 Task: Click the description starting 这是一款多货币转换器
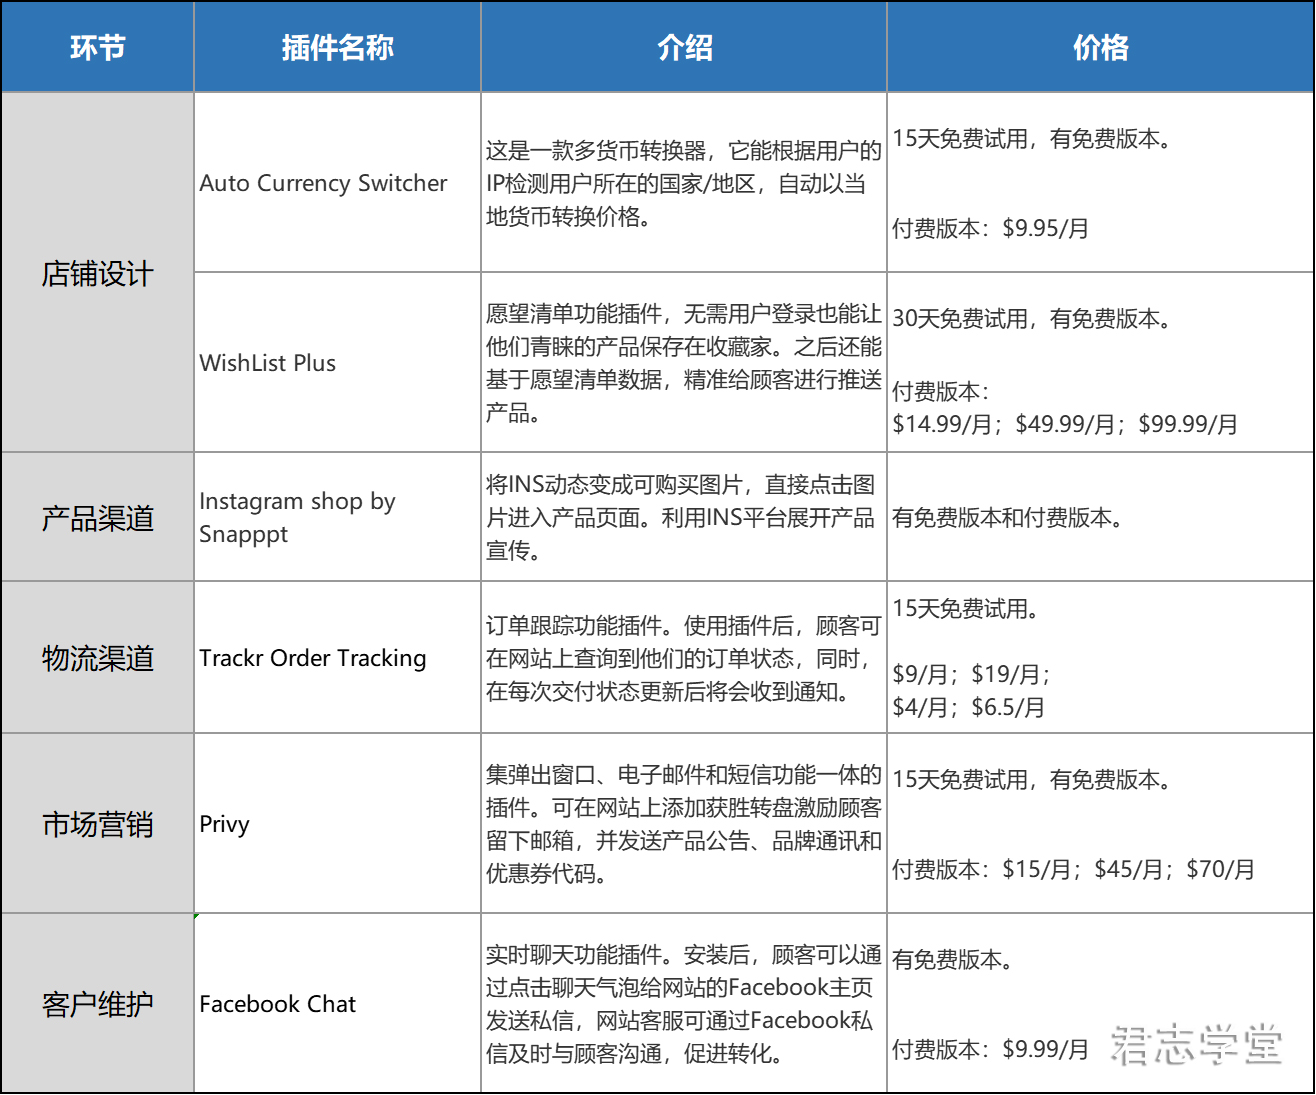[684, 183]
